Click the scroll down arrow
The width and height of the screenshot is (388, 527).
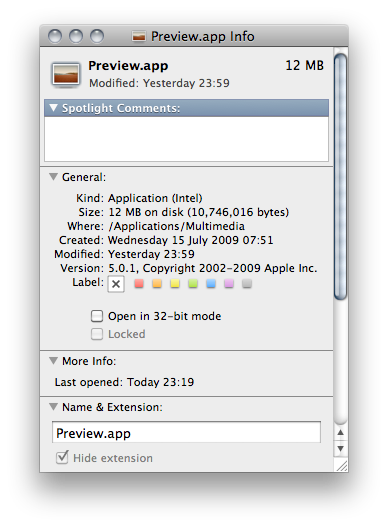(x=341, y=449)
